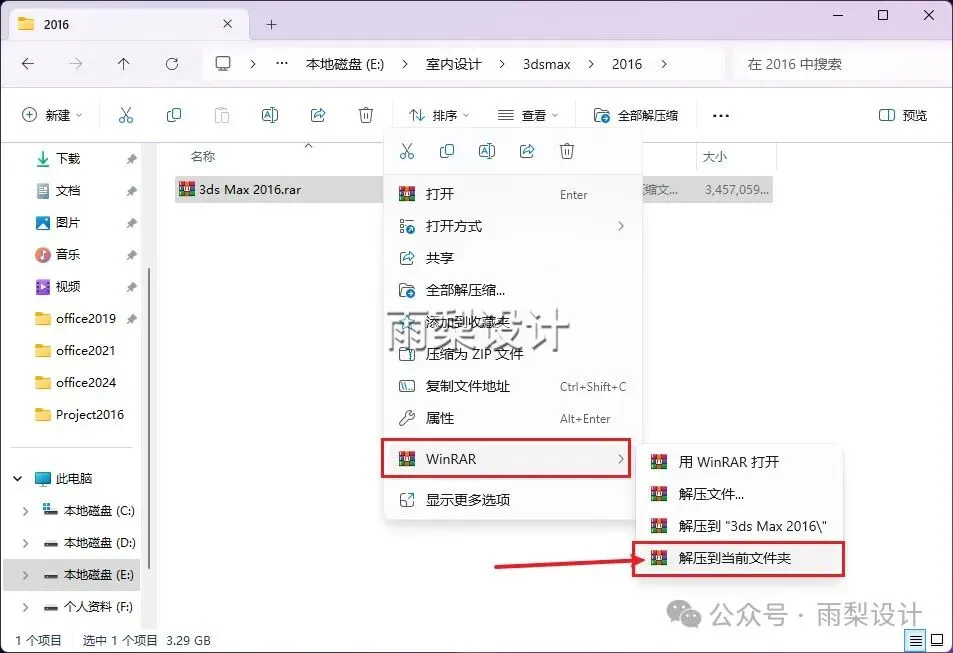Open the 查看 view dropdown
The height and width of the screenshot is (653, 953).
tap(528, 115)
